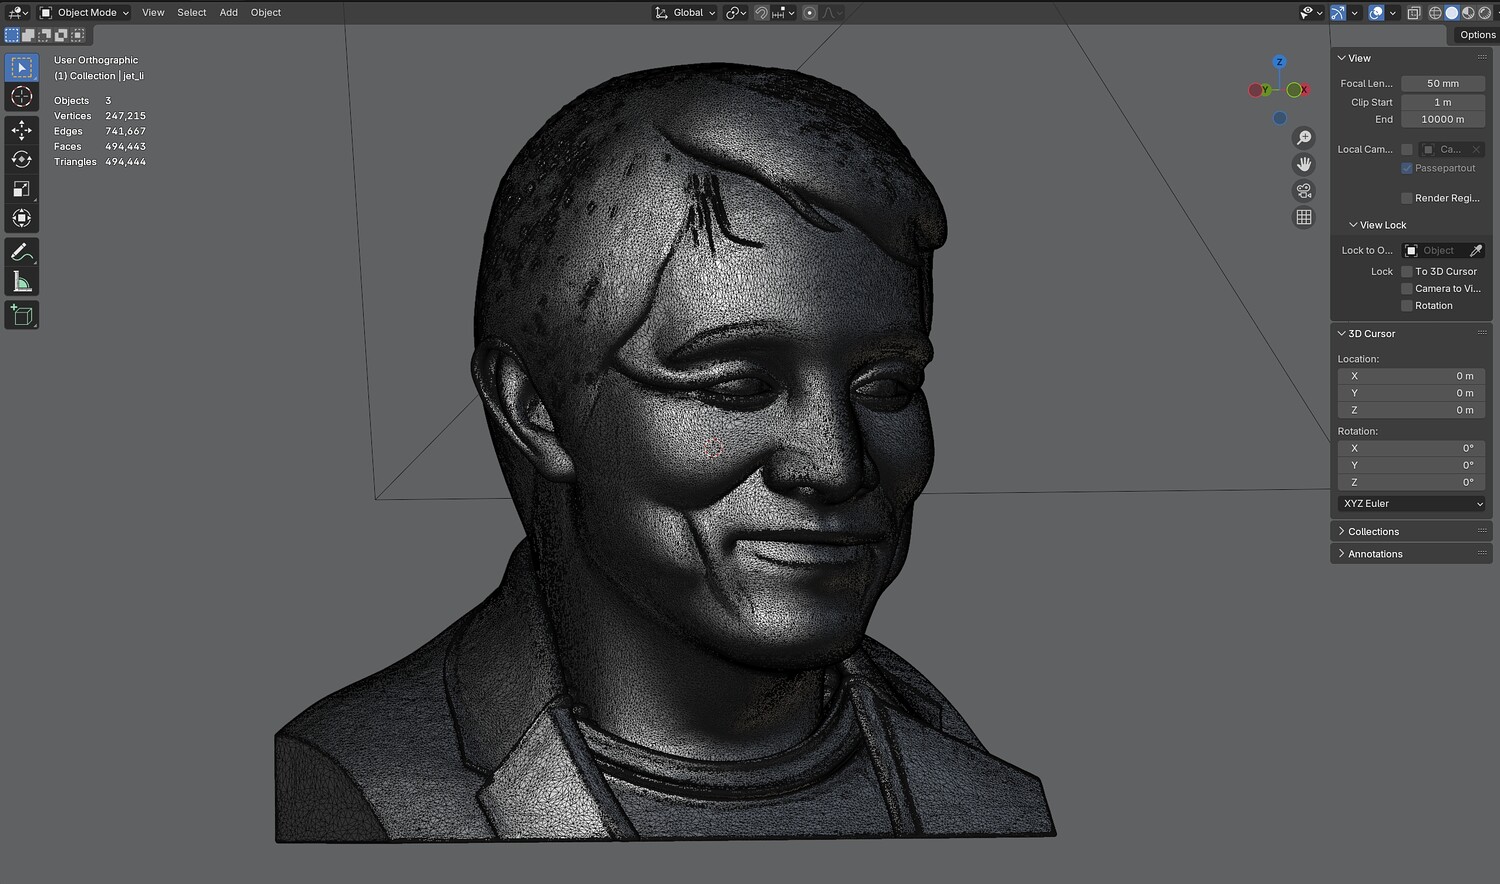Screen dimensions: 1500x884
Task: Open the Object menu
Action: (x=266, y=13)
